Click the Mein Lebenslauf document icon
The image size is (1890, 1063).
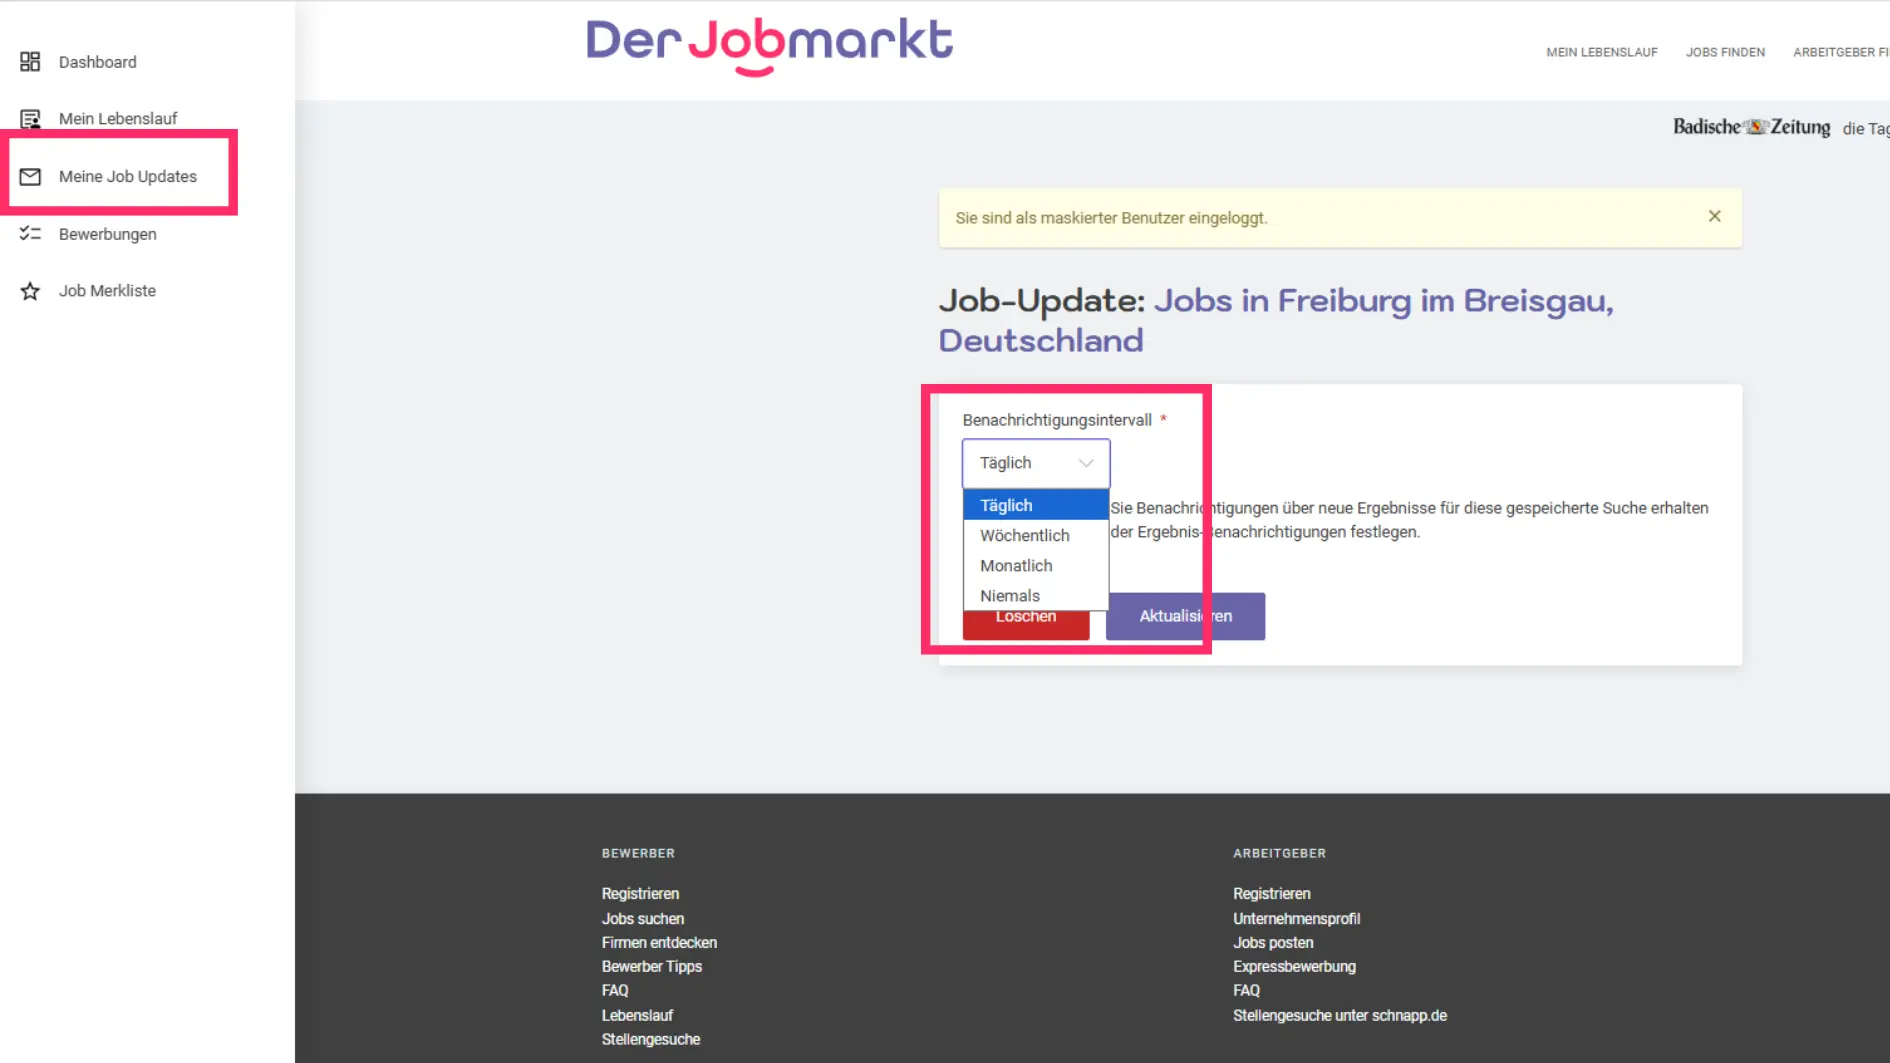click(x=30, y=119)
